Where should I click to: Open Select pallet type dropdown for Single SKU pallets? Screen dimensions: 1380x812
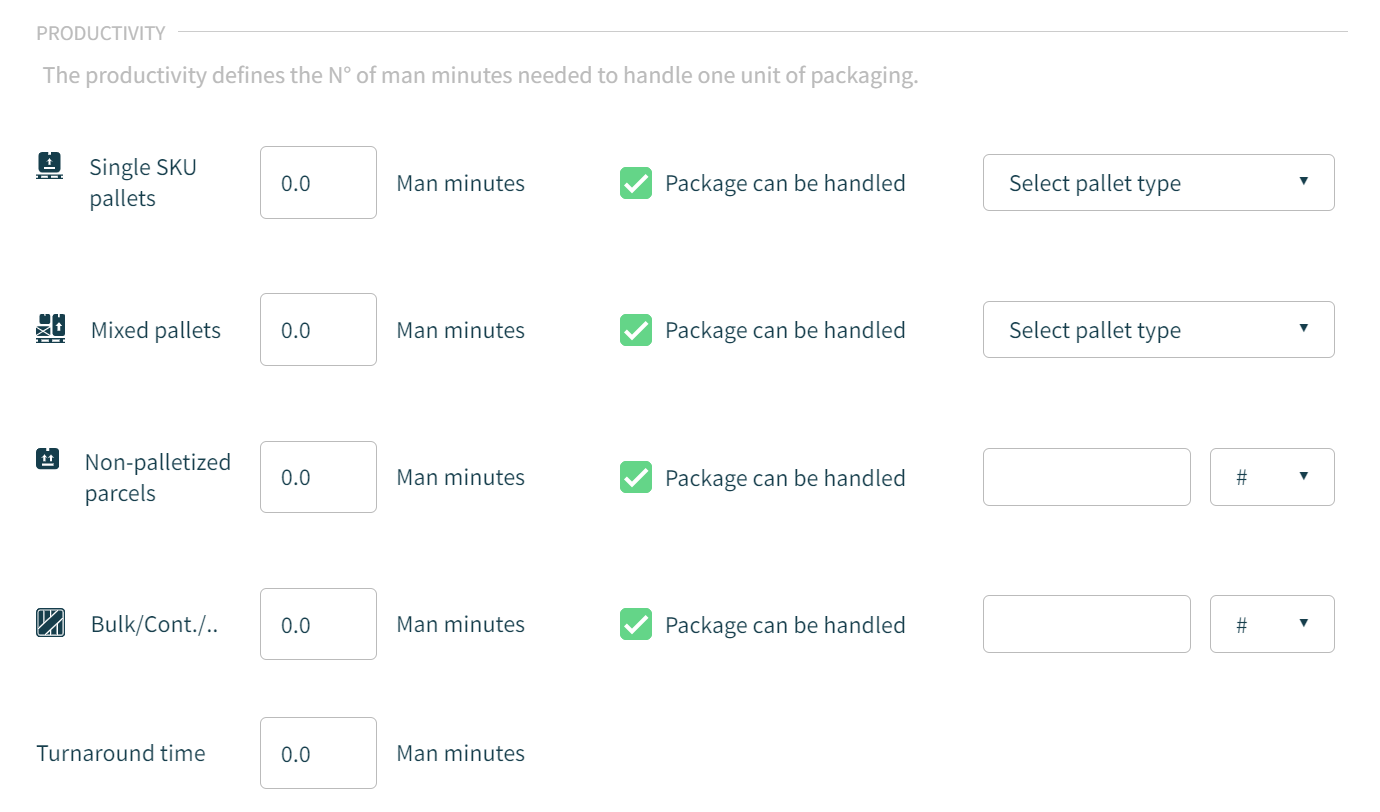1158,182
